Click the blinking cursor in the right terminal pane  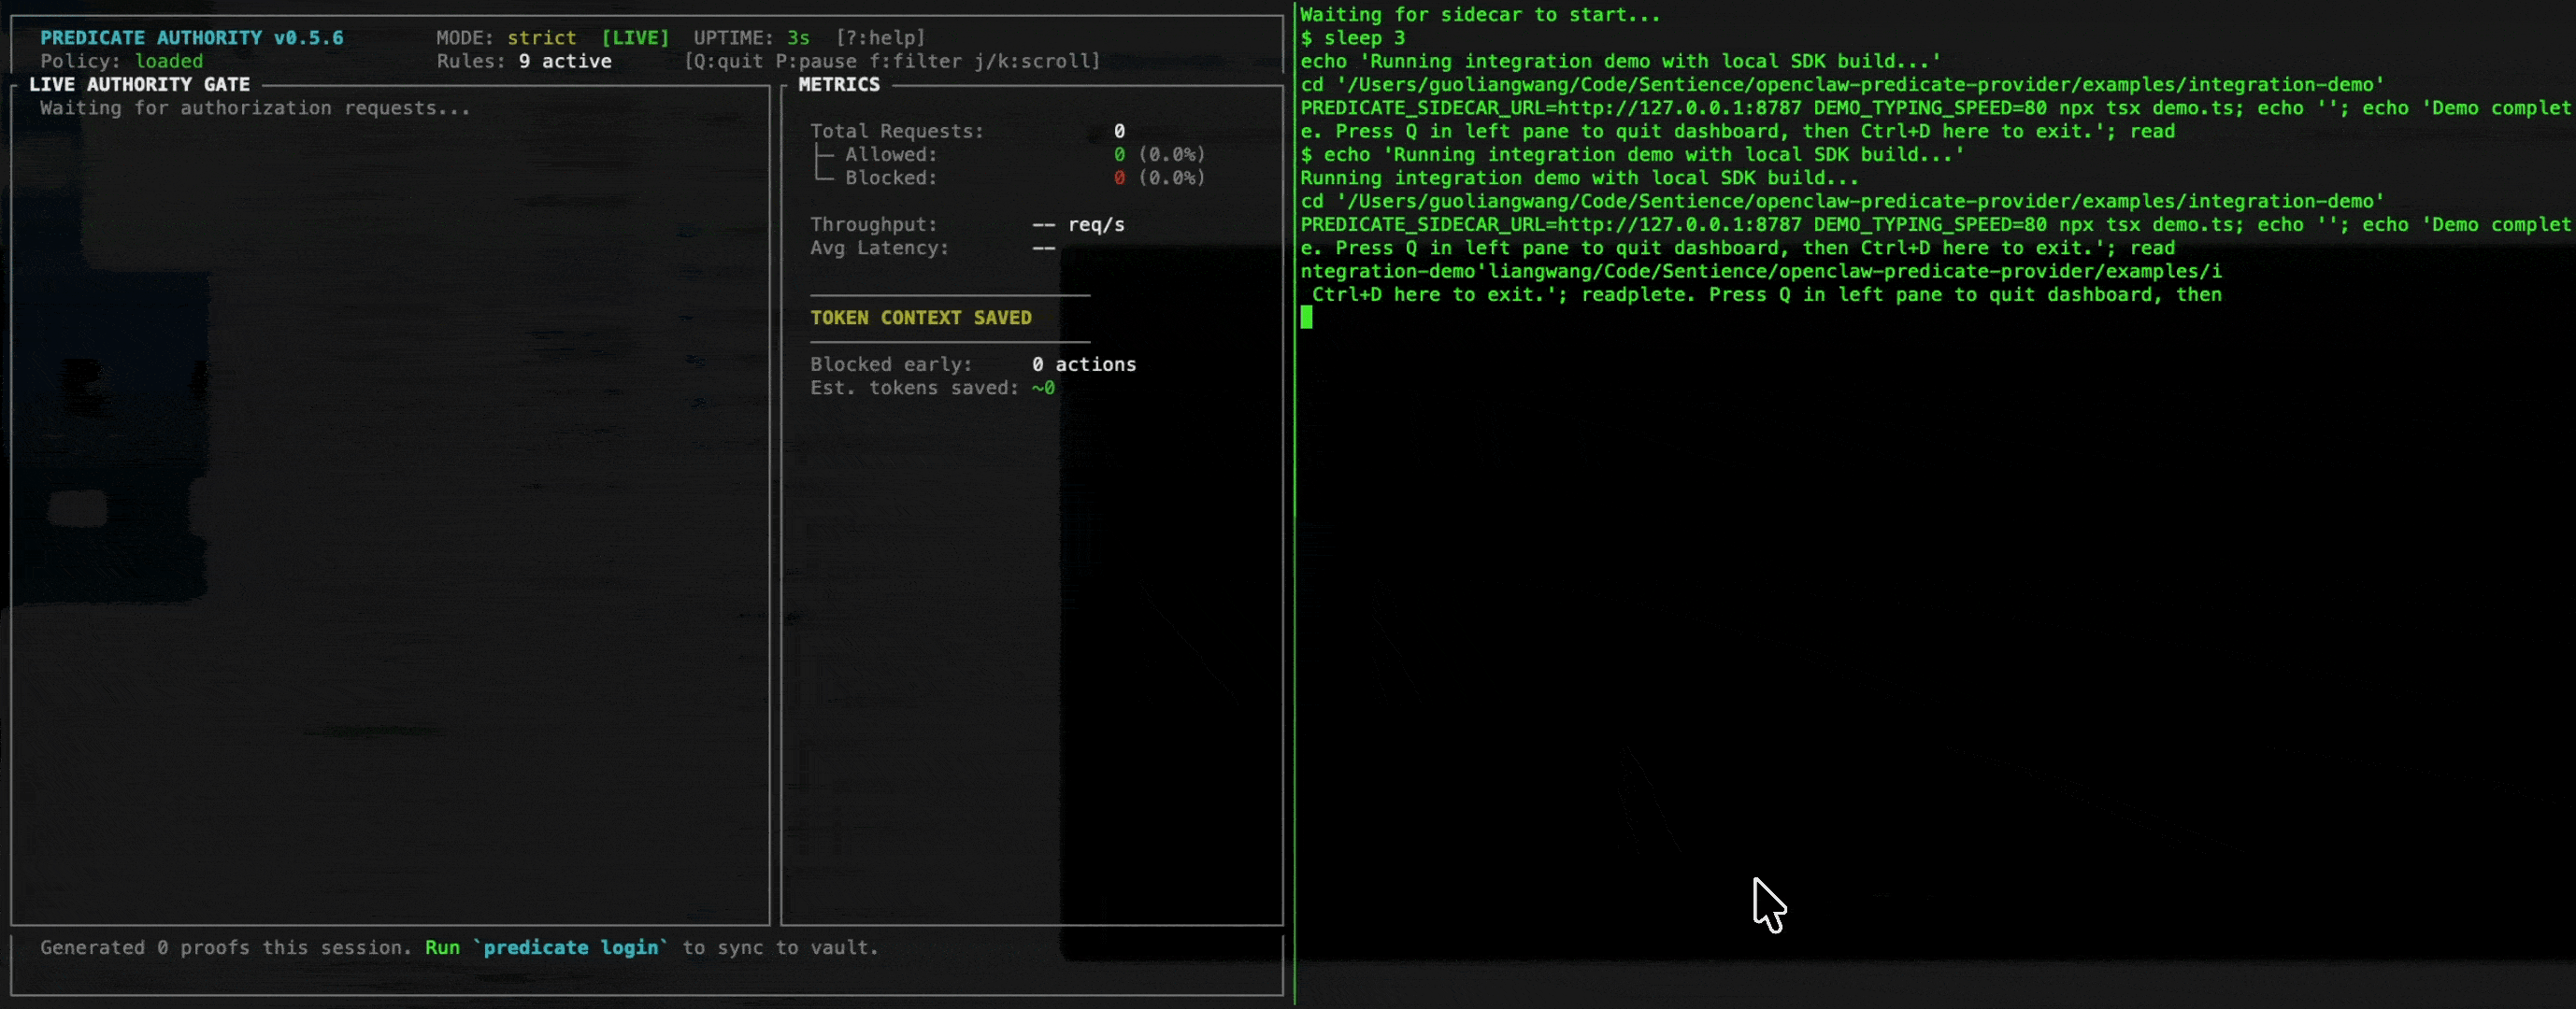(1308, 319)
